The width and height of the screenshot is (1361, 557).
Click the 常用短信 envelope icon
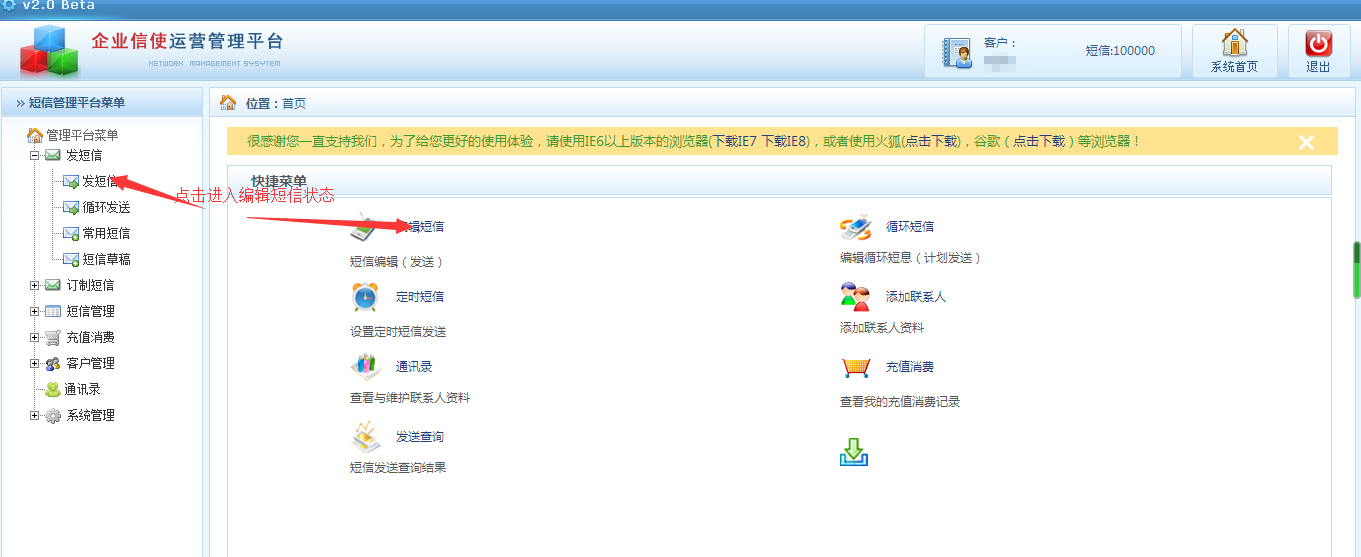click(71, 233)
